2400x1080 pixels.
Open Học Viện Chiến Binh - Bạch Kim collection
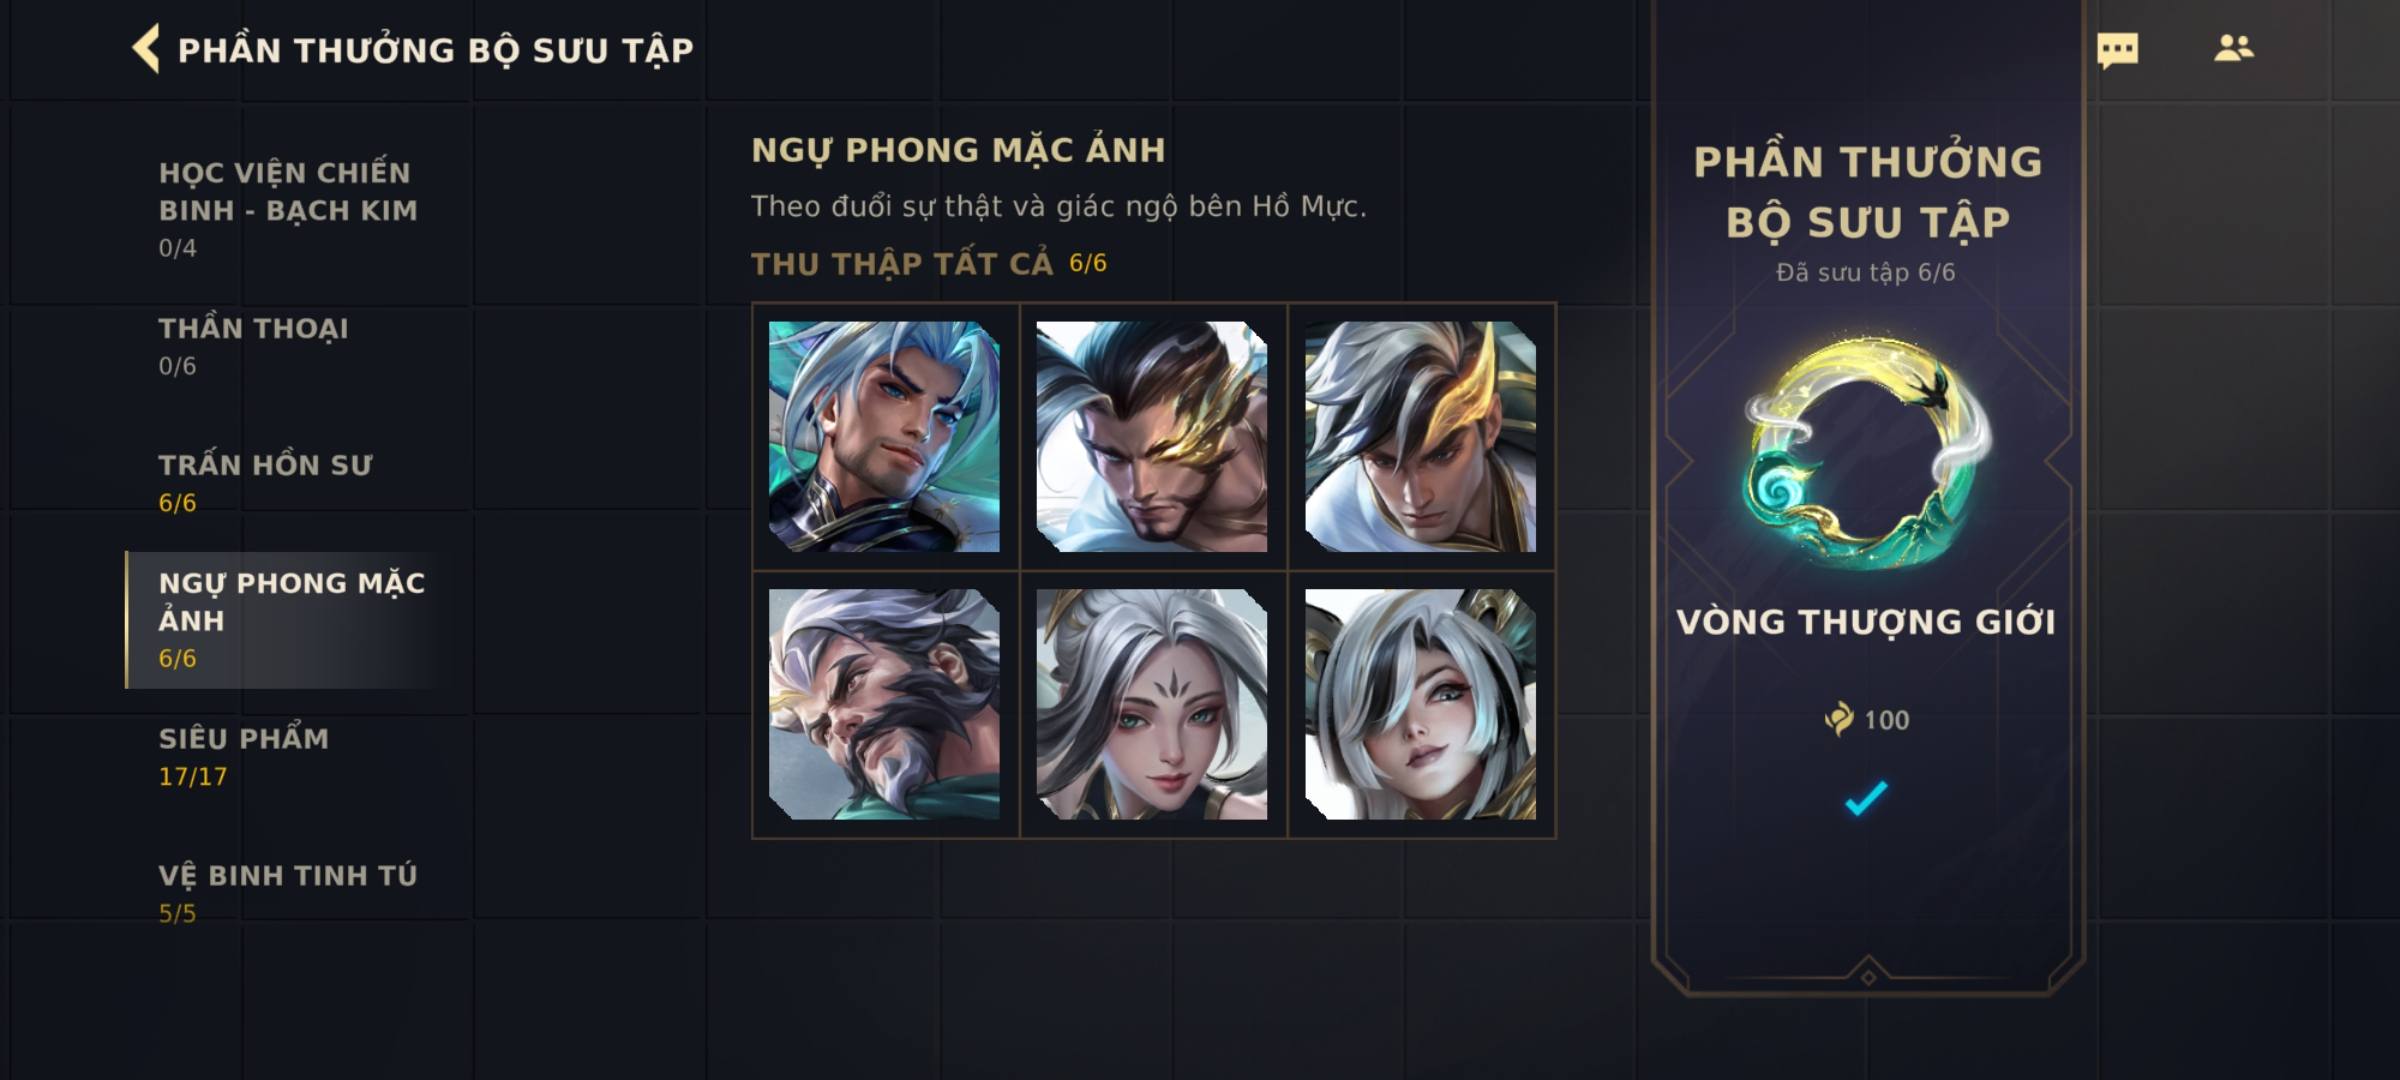click(x=288, y=209)
